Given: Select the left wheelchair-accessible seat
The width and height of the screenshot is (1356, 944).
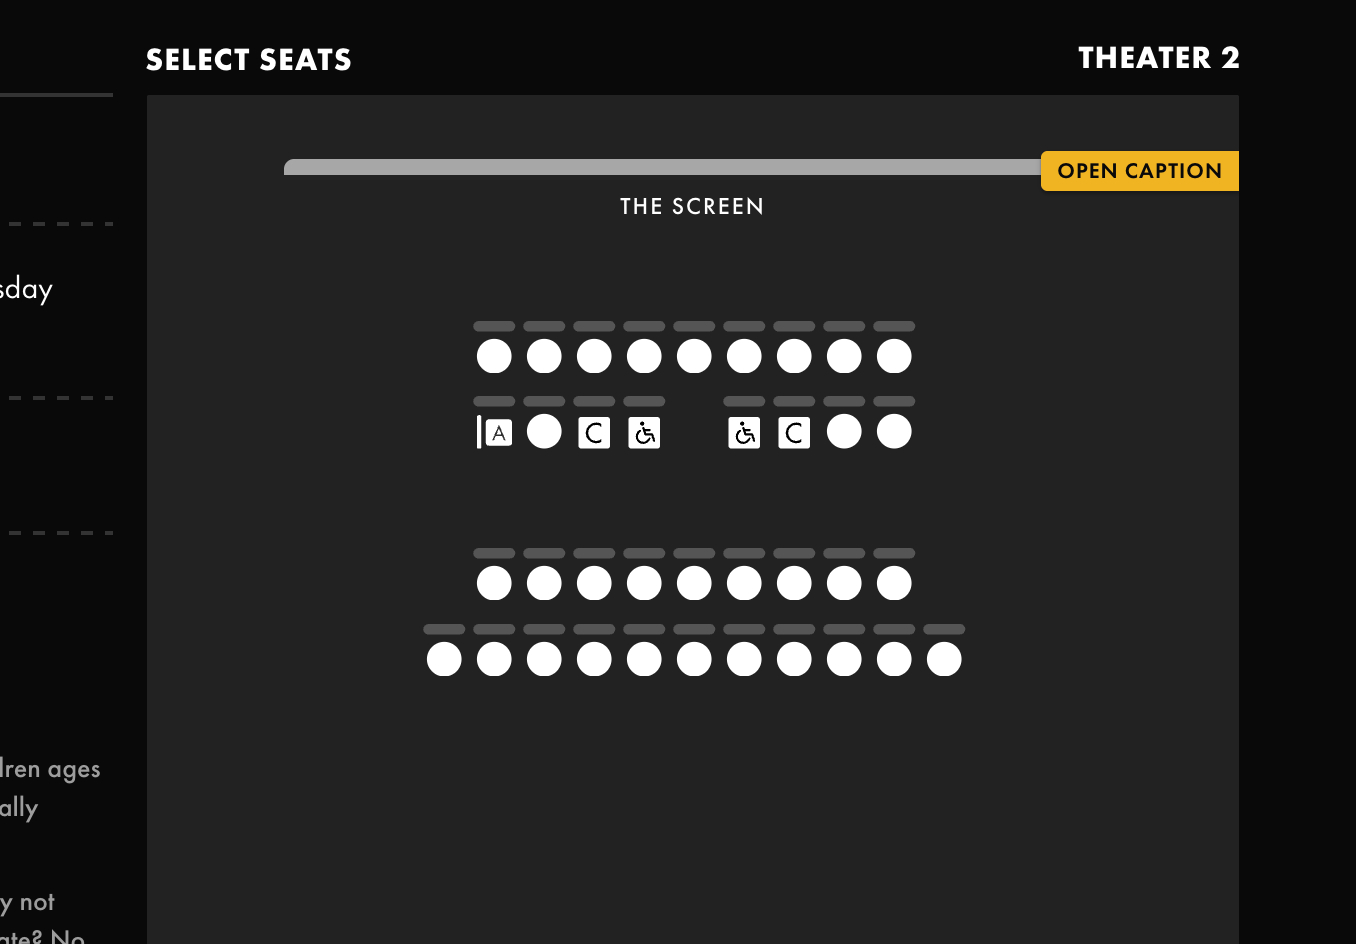Looking at the screenshot, I should pyautogui.click(x=644, y=433).
